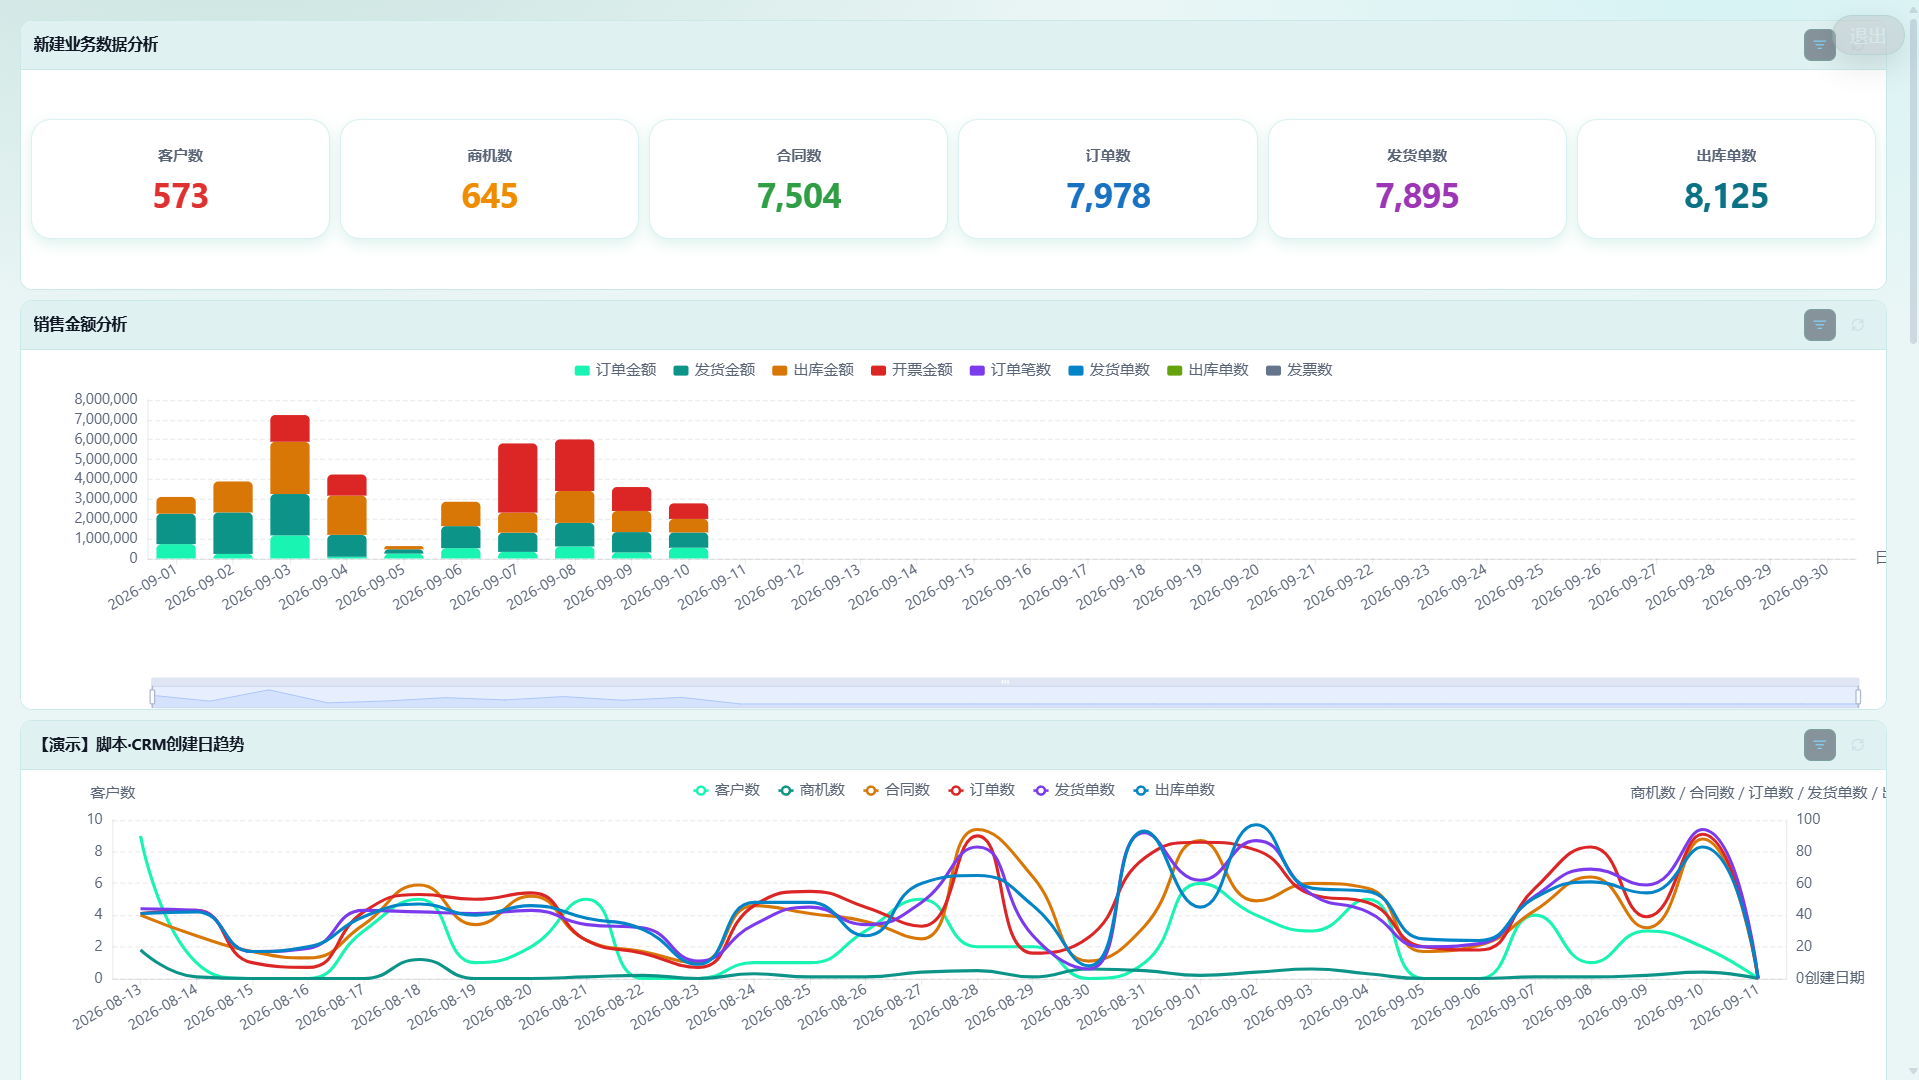Click the orange segment of the 2026-09-03 bar
The image size is (1919, 1080).
pyautogui.click(x=290, y=468)
